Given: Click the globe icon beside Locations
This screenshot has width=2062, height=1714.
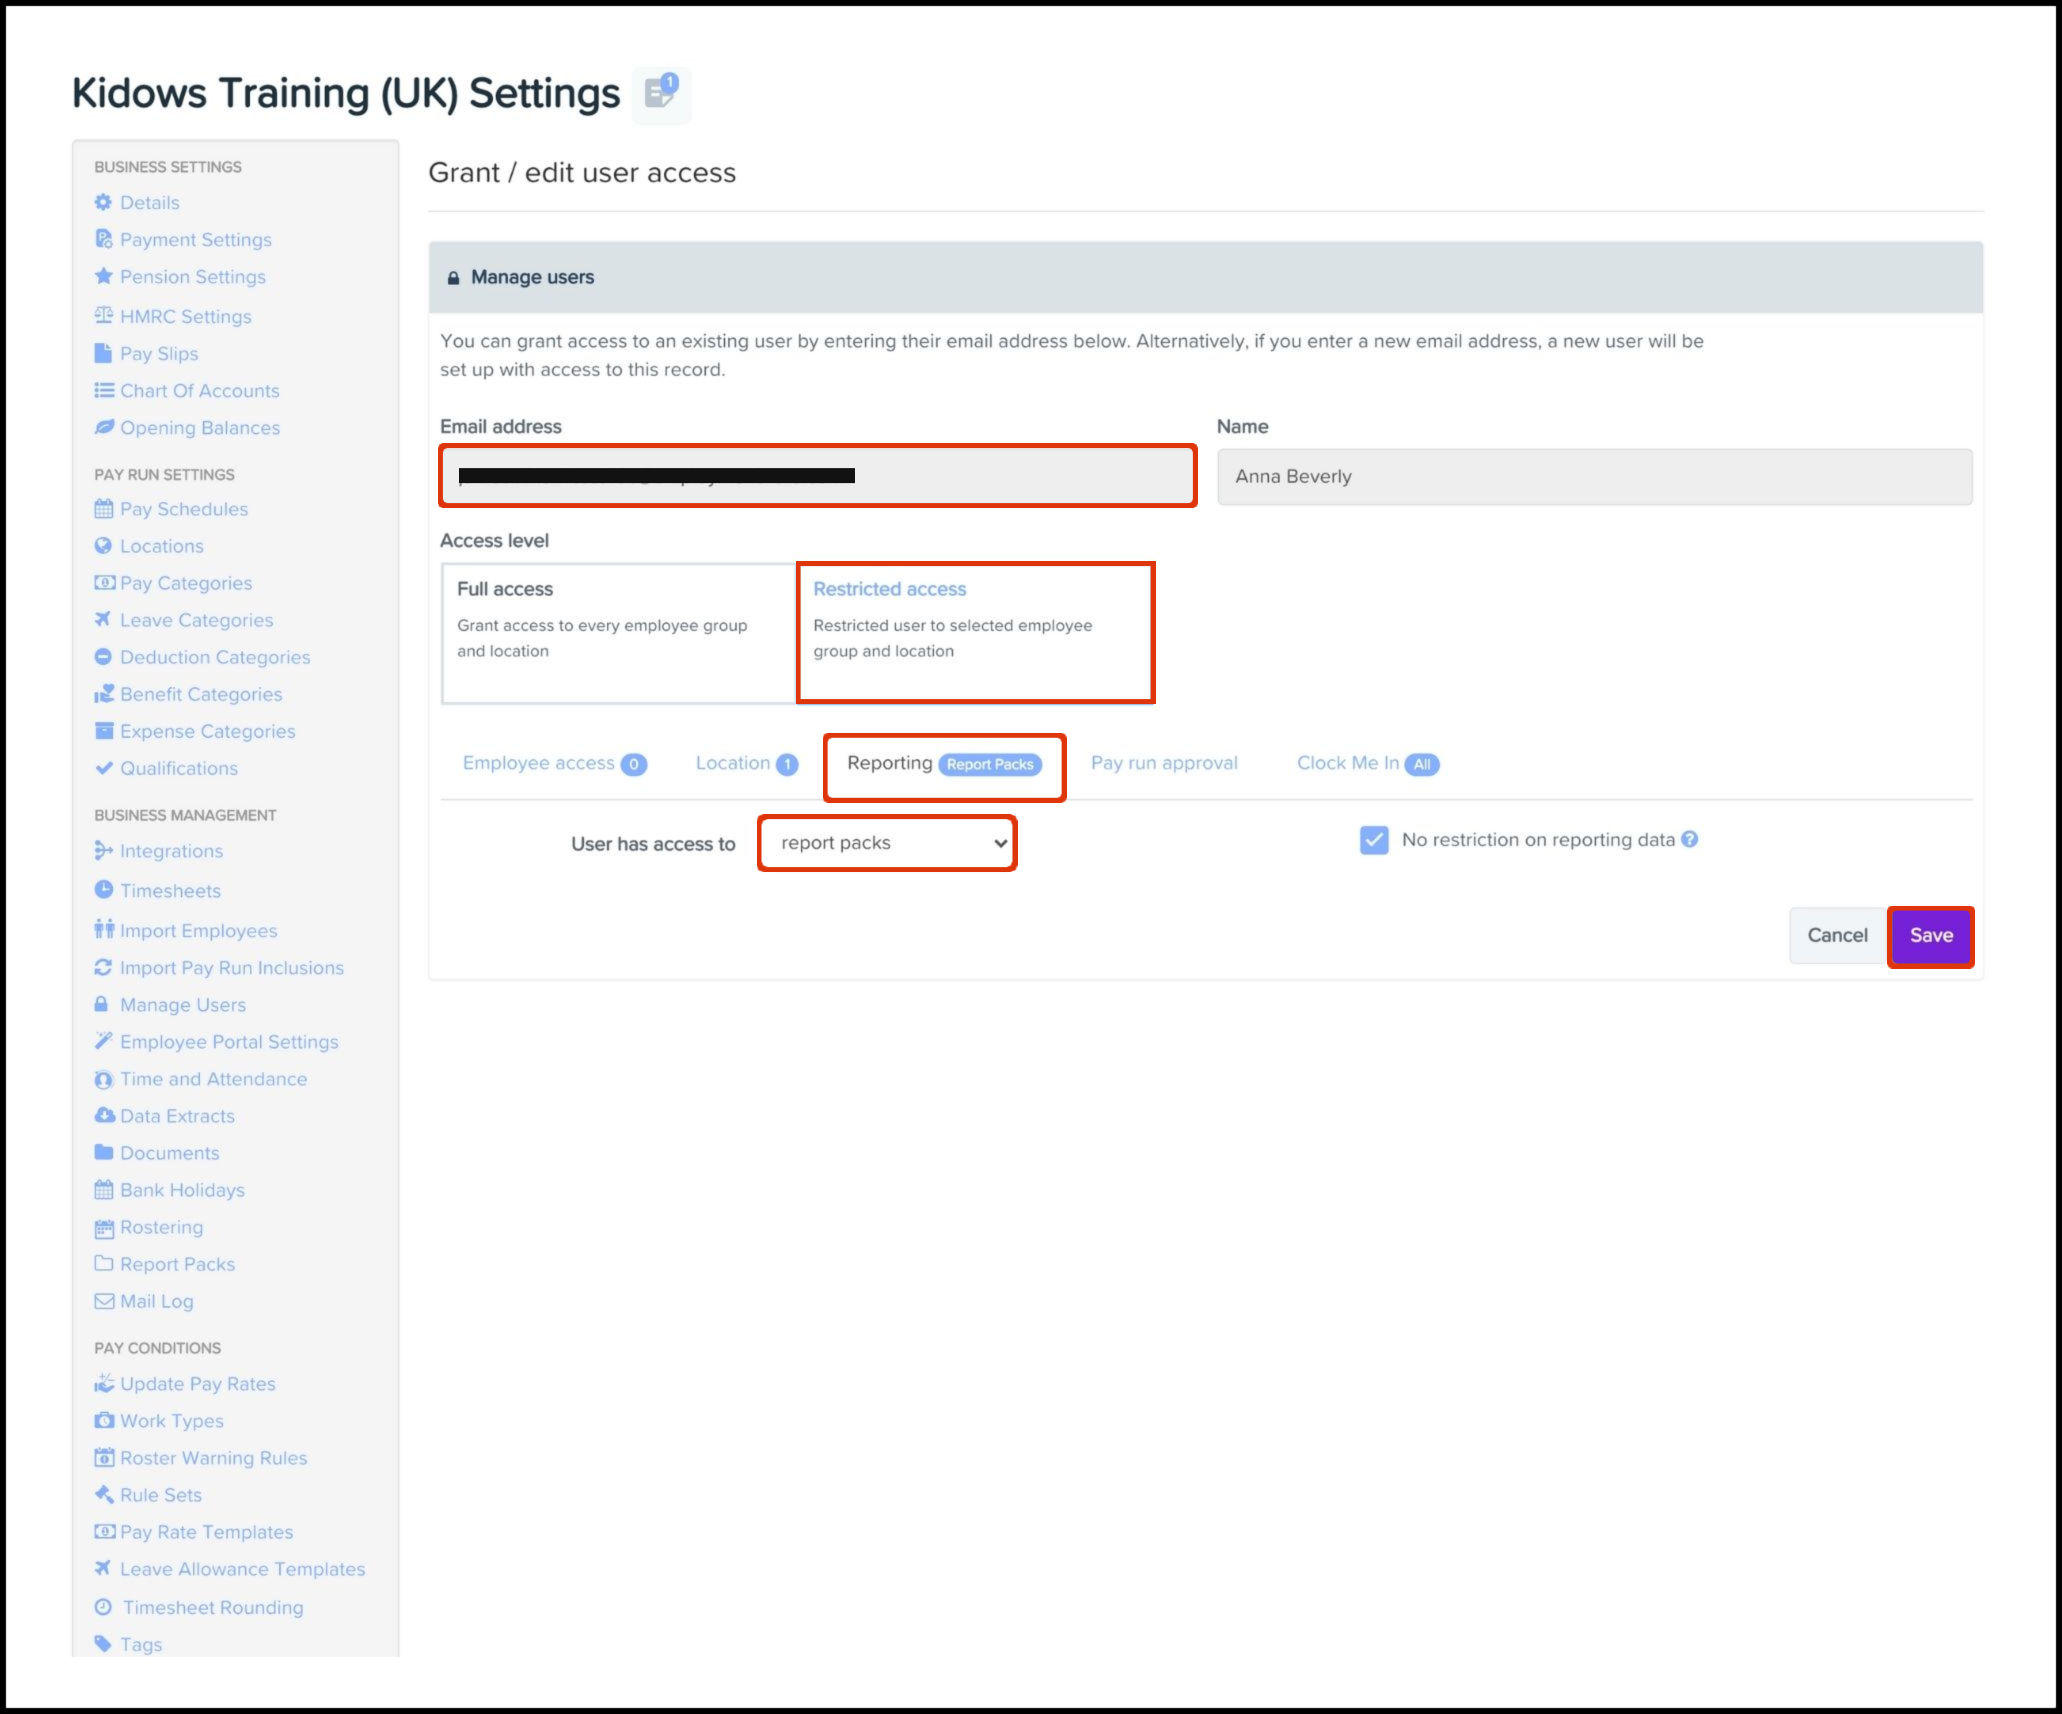Looking at the screenshot, I should (x=103, y=545).
